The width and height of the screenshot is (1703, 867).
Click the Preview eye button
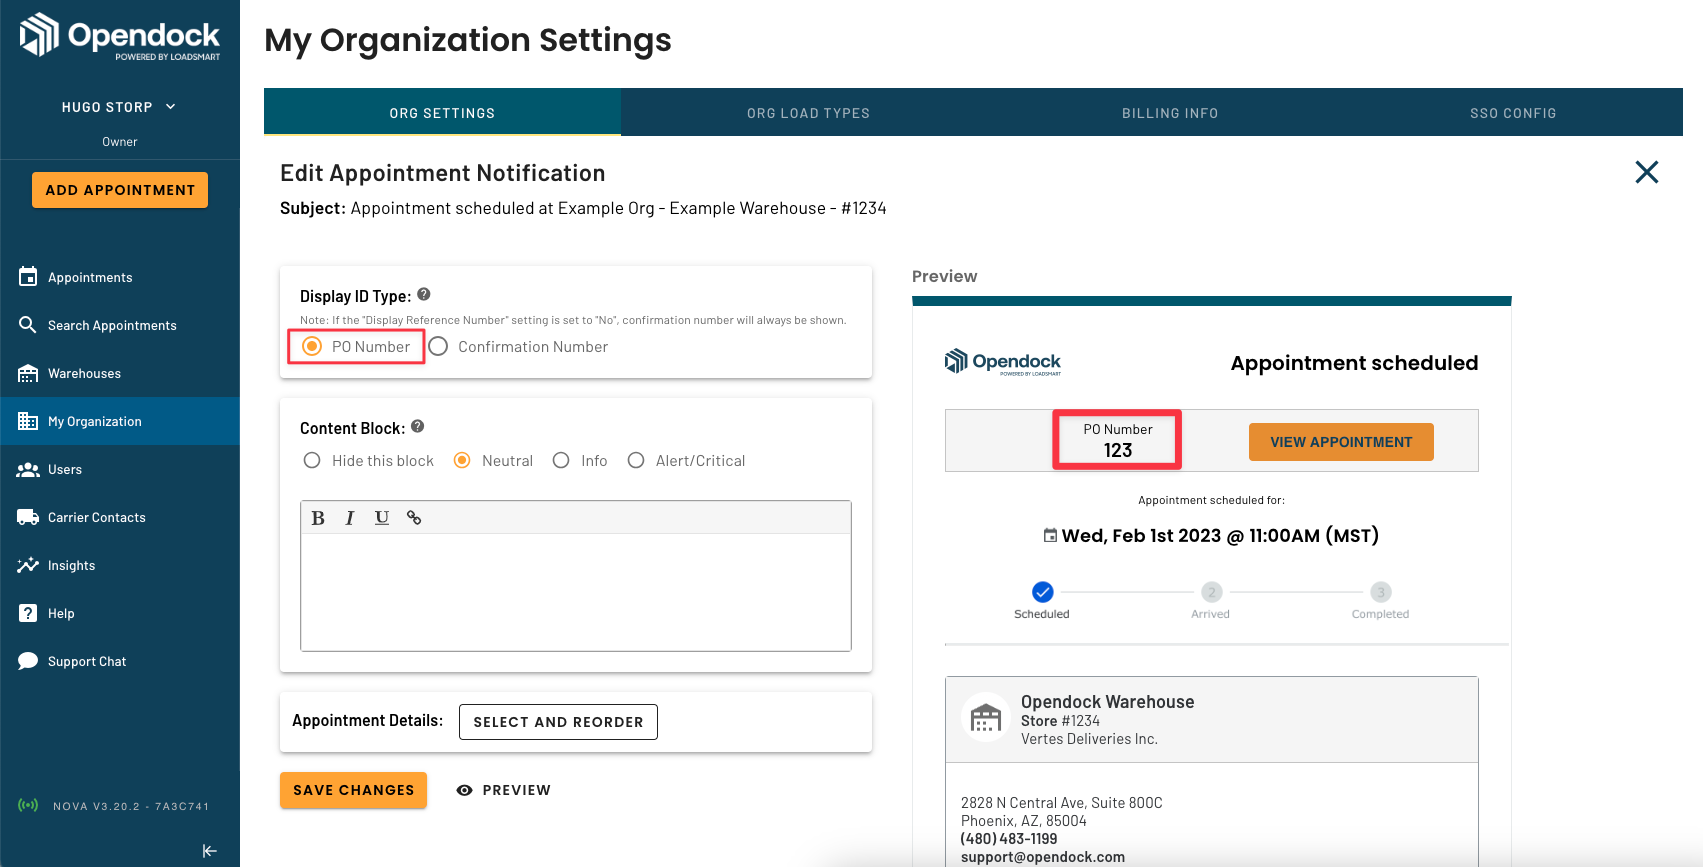[x=504, y=790]
